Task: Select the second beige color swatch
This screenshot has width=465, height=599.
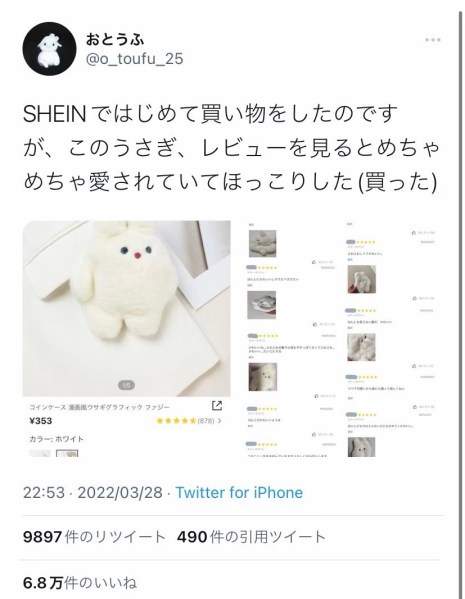Action: [x=67, y=453]
